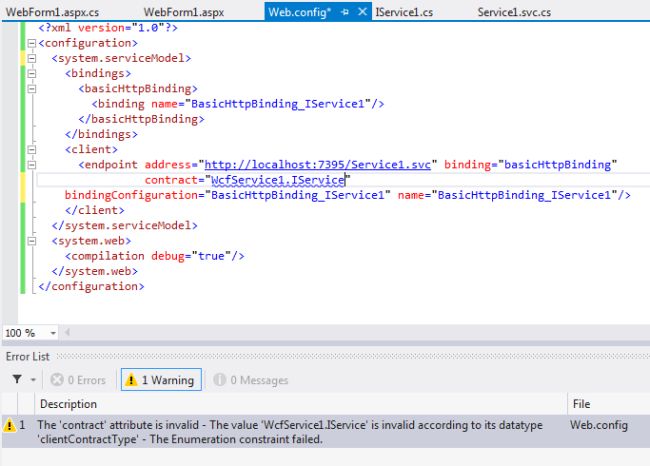Collapse the client element

click(x=32, y=150)
